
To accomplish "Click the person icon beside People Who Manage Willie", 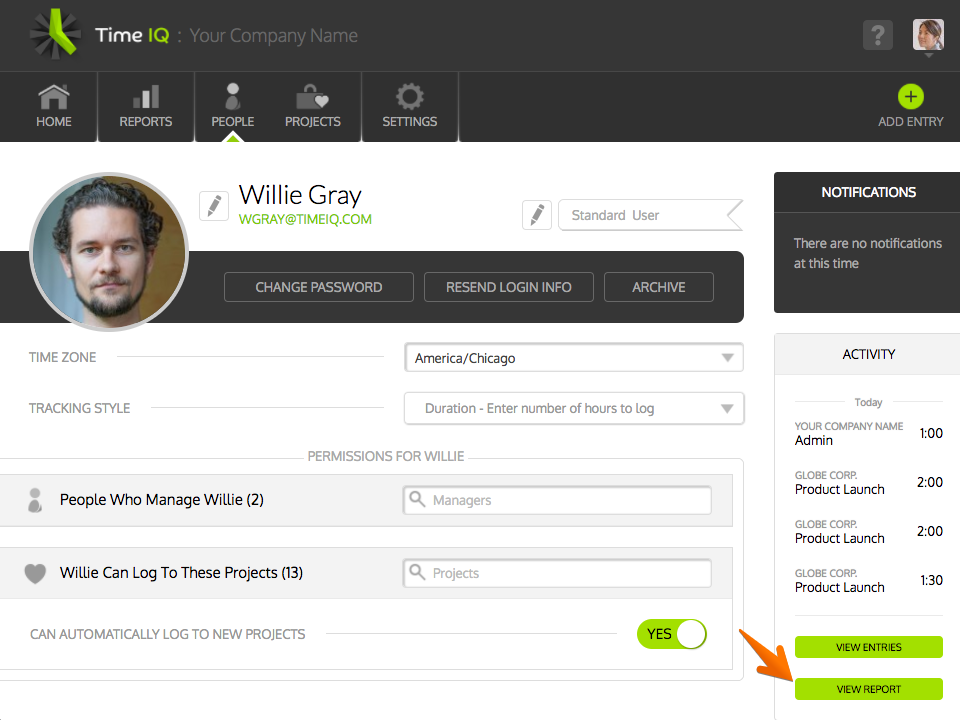I will click(x=36, y=500).
